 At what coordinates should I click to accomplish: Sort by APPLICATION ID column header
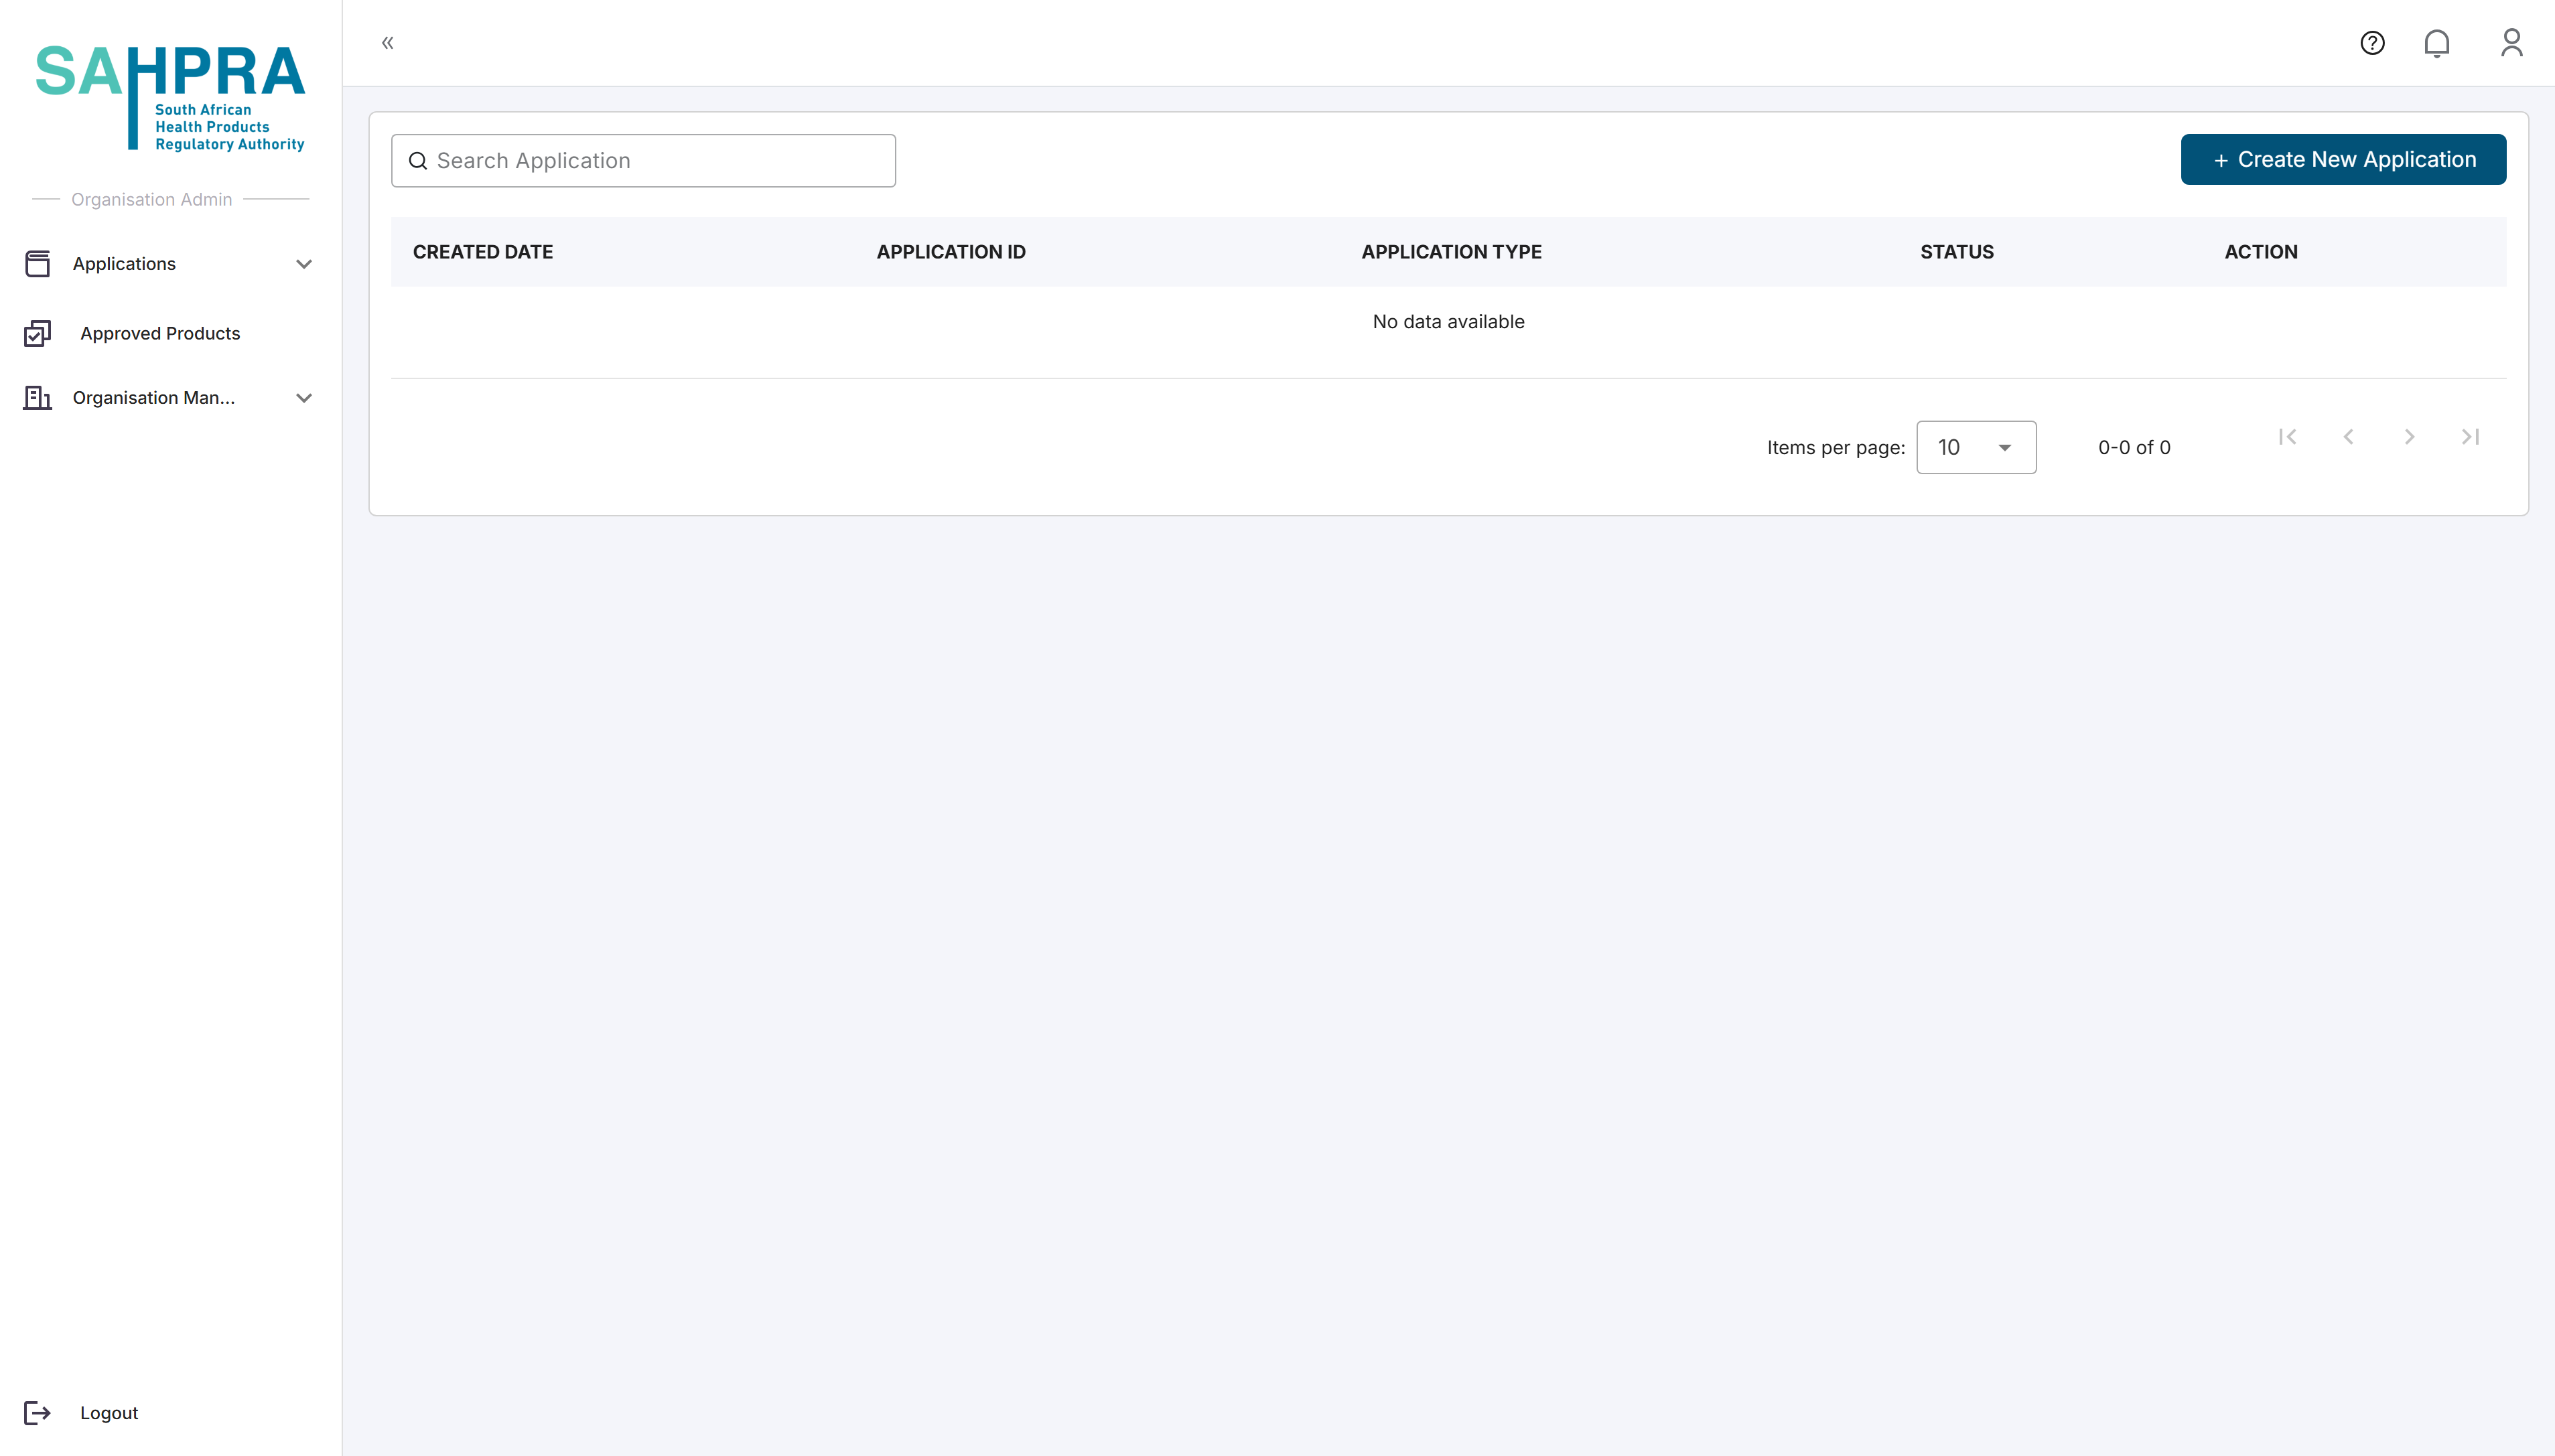tap(951, 252)
